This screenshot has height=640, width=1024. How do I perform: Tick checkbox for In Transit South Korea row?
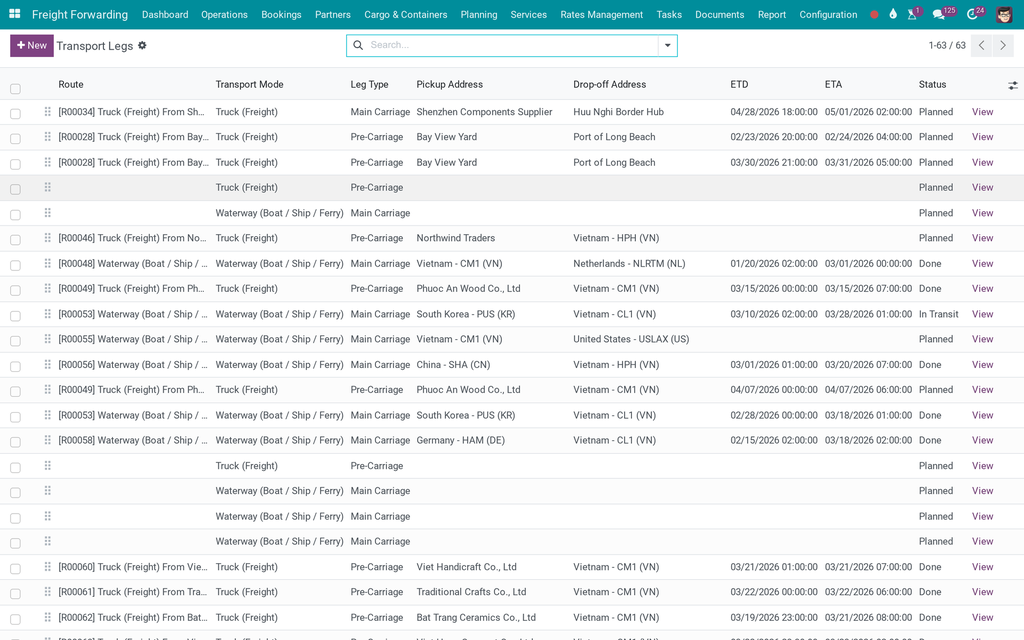point(16,315)
